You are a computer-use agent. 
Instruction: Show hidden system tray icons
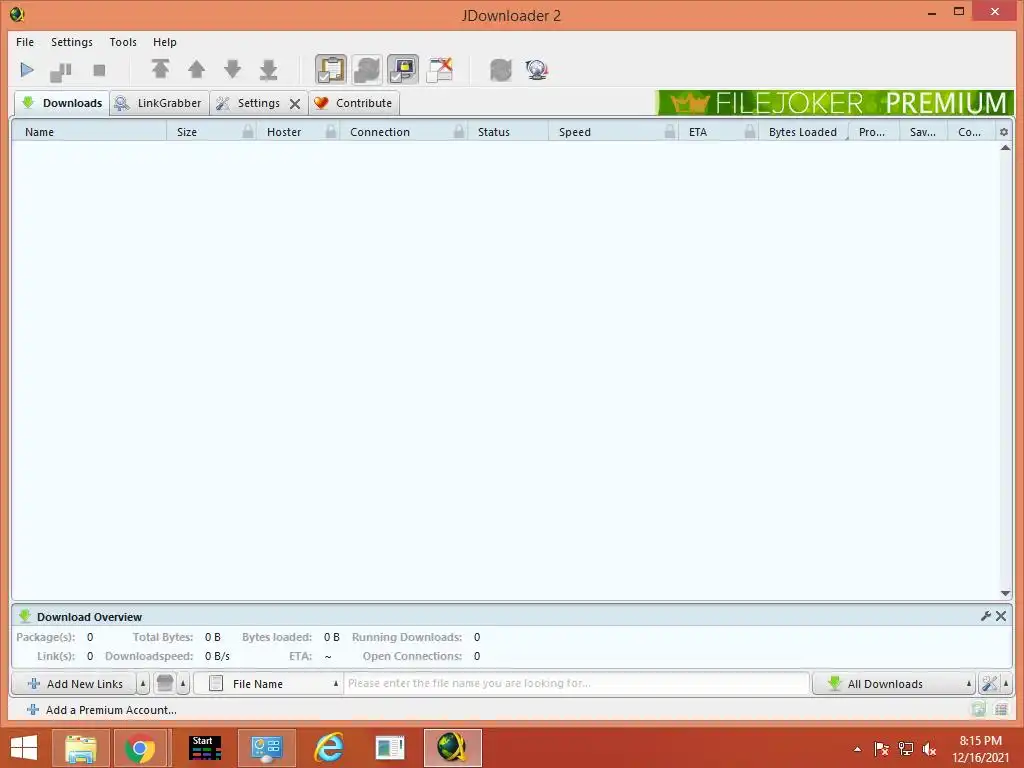coord(857,749)
